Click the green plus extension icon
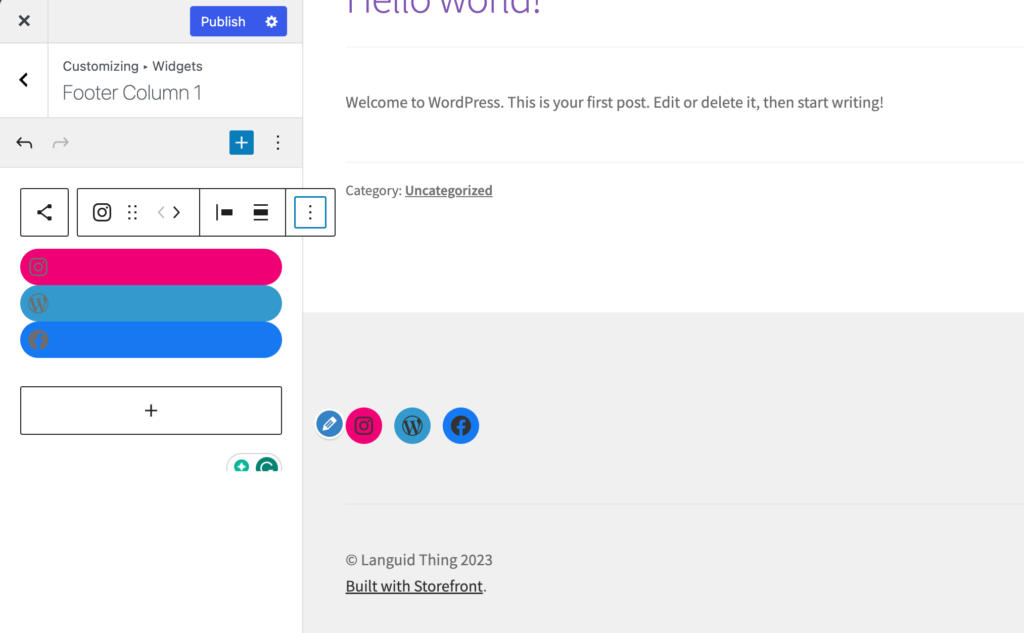The width and height of the screenshot is (1024, 633). point(241,466)
